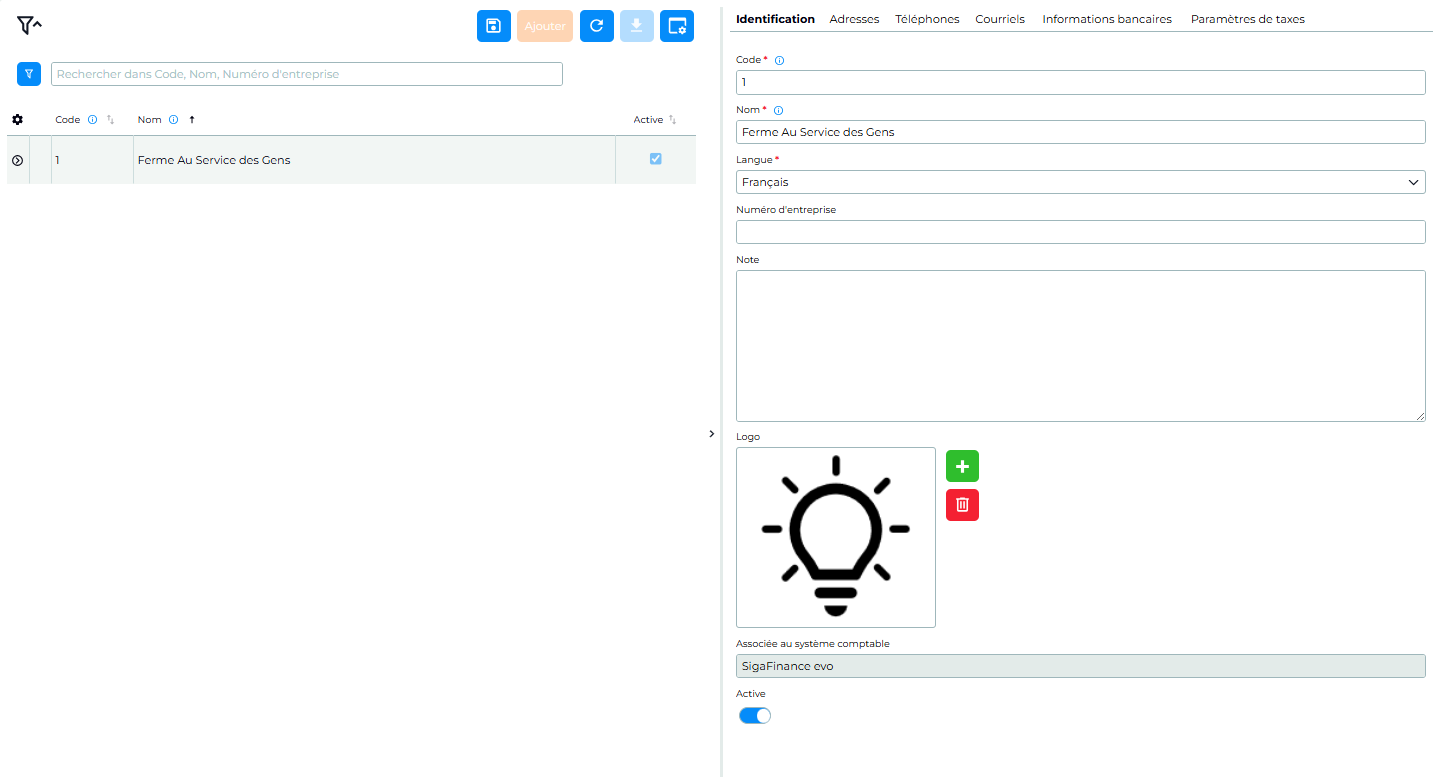The height and width of the screenshot is (777, 1437).
Task: Open the window settings toolbar icon
Action: click(677, 26)
